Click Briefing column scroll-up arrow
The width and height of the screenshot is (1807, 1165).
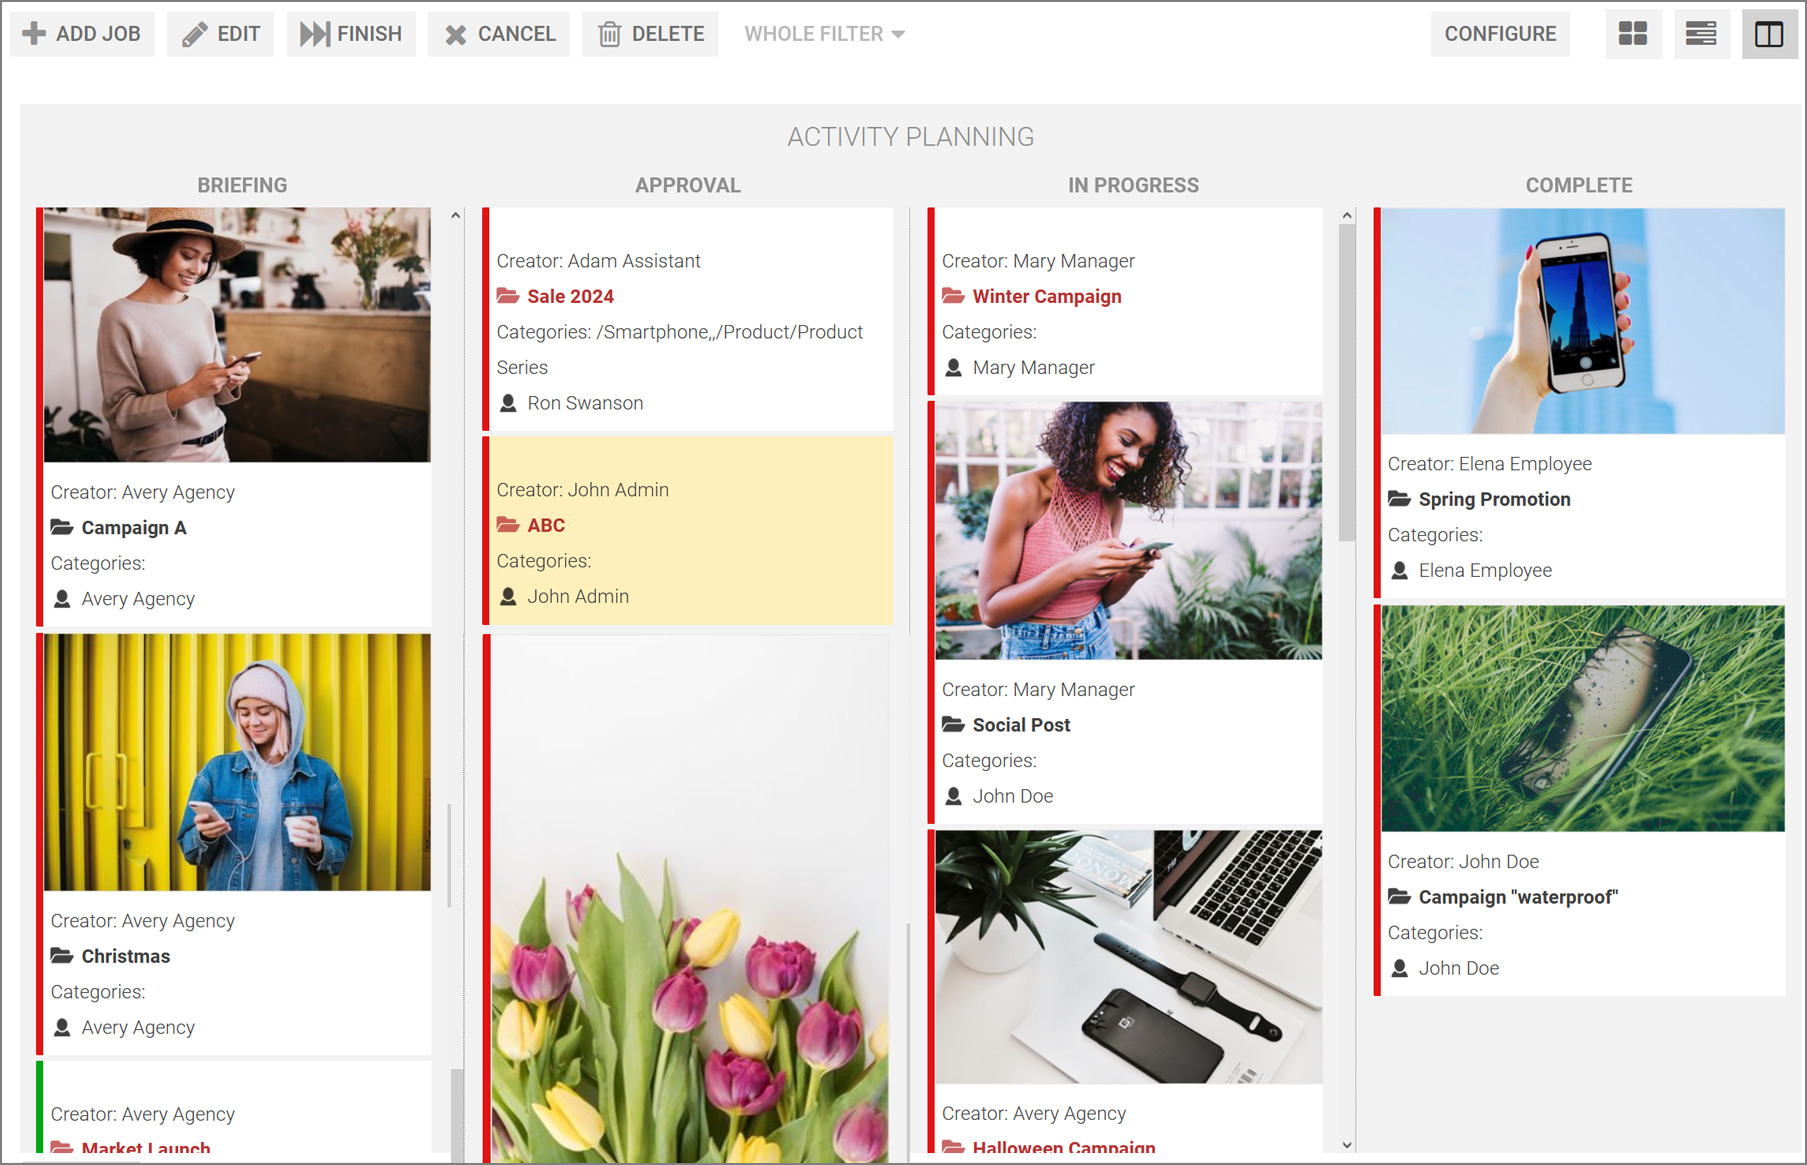456,215
